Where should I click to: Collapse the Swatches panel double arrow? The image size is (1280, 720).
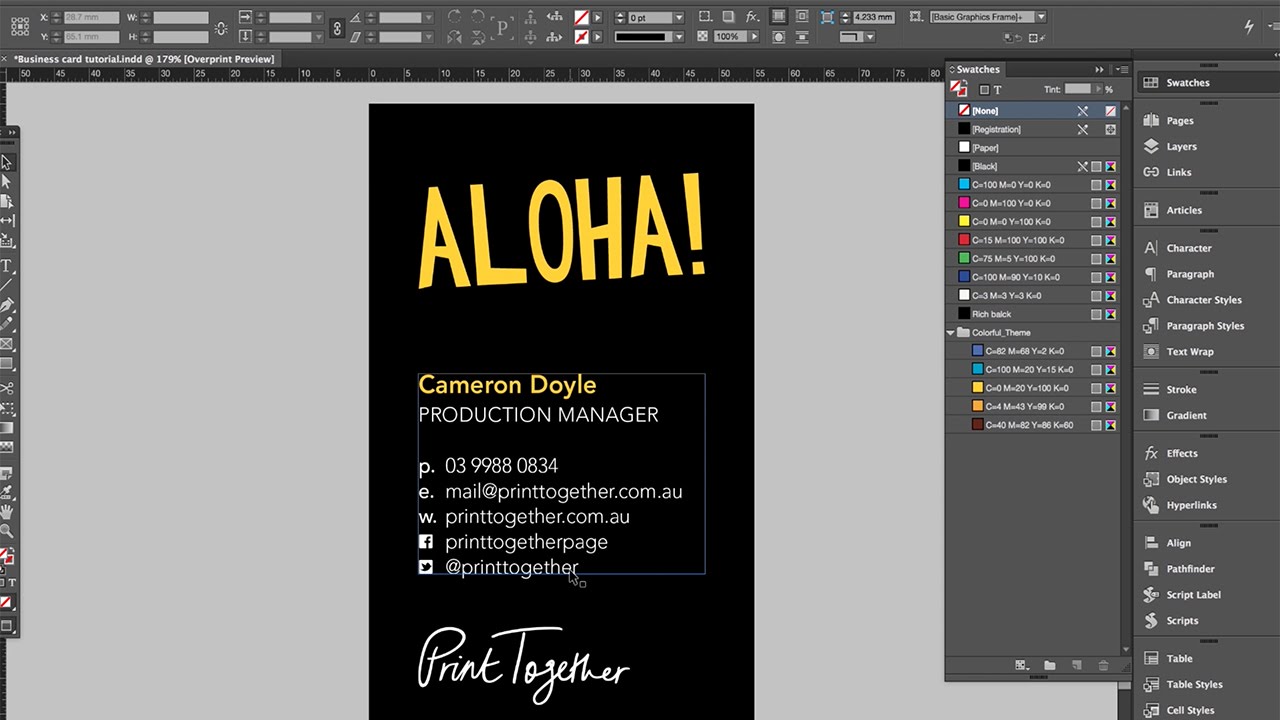pyautogui.click(x=1099, y=69)
